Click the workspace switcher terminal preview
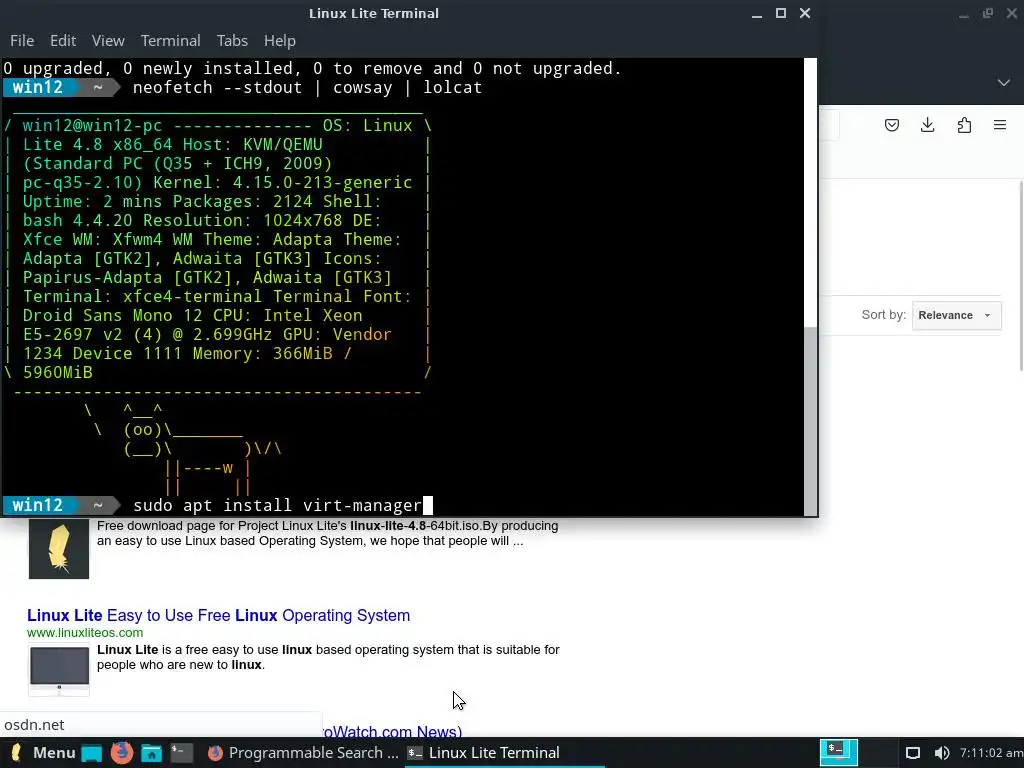Image resolution: width=1024 pixels, height=768 pixels. (839, 752)
